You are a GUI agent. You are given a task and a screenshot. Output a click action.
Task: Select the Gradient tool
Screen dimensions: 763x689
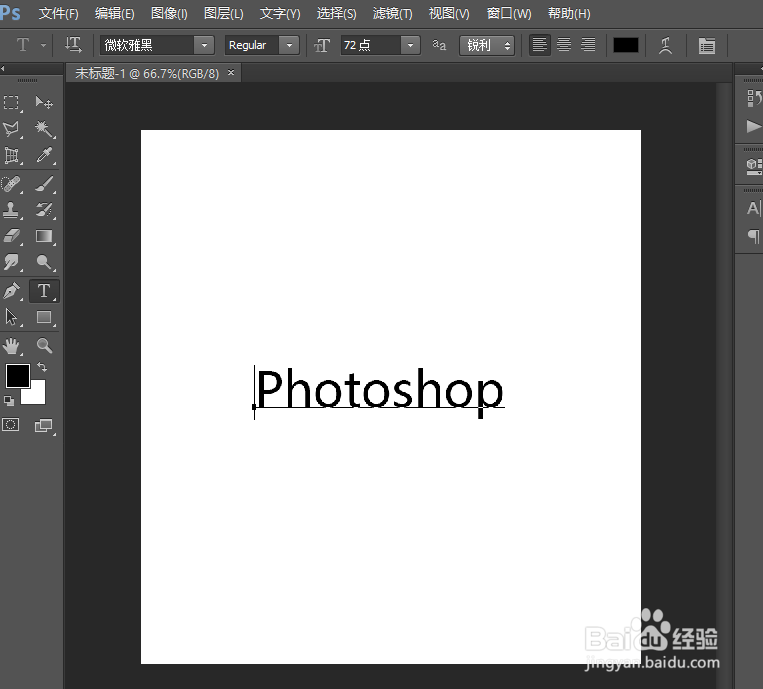pos(44,236)
